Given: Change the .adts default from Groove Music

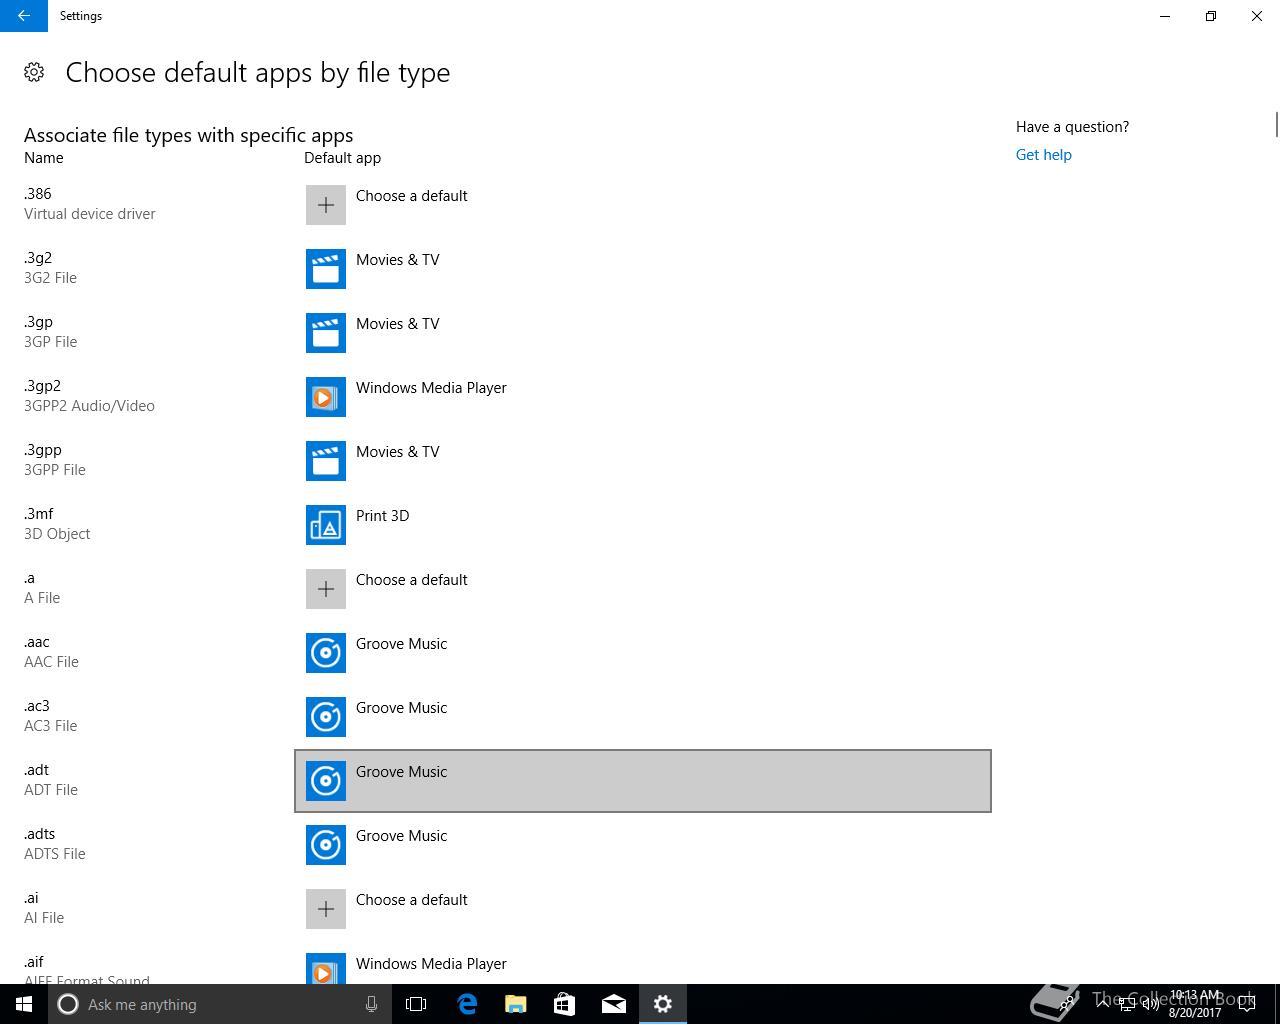Looking at the screenshot, I should (643, 845).
